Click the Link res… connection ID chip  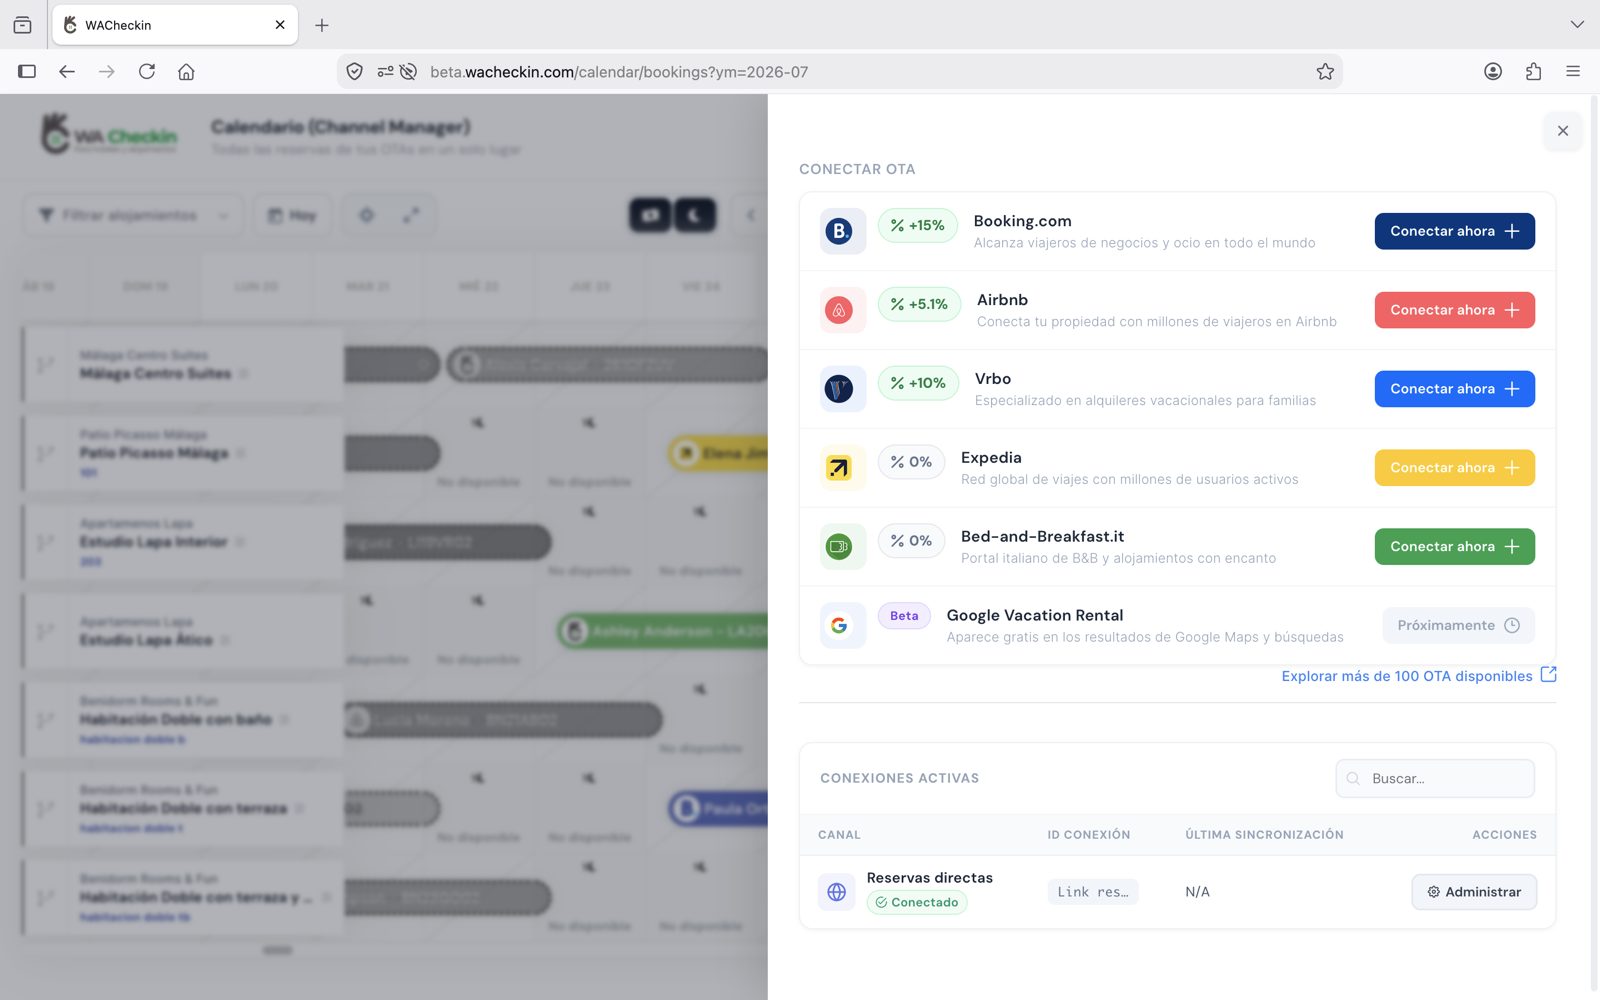(x=1092, y=892)
